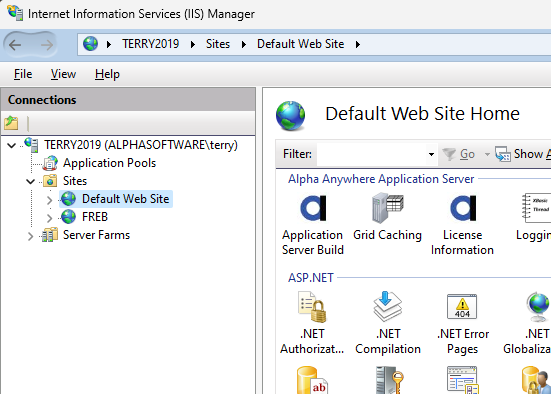
Task: Expand breadcrumb arrow after globe icon
Action: tap(109, 44)
